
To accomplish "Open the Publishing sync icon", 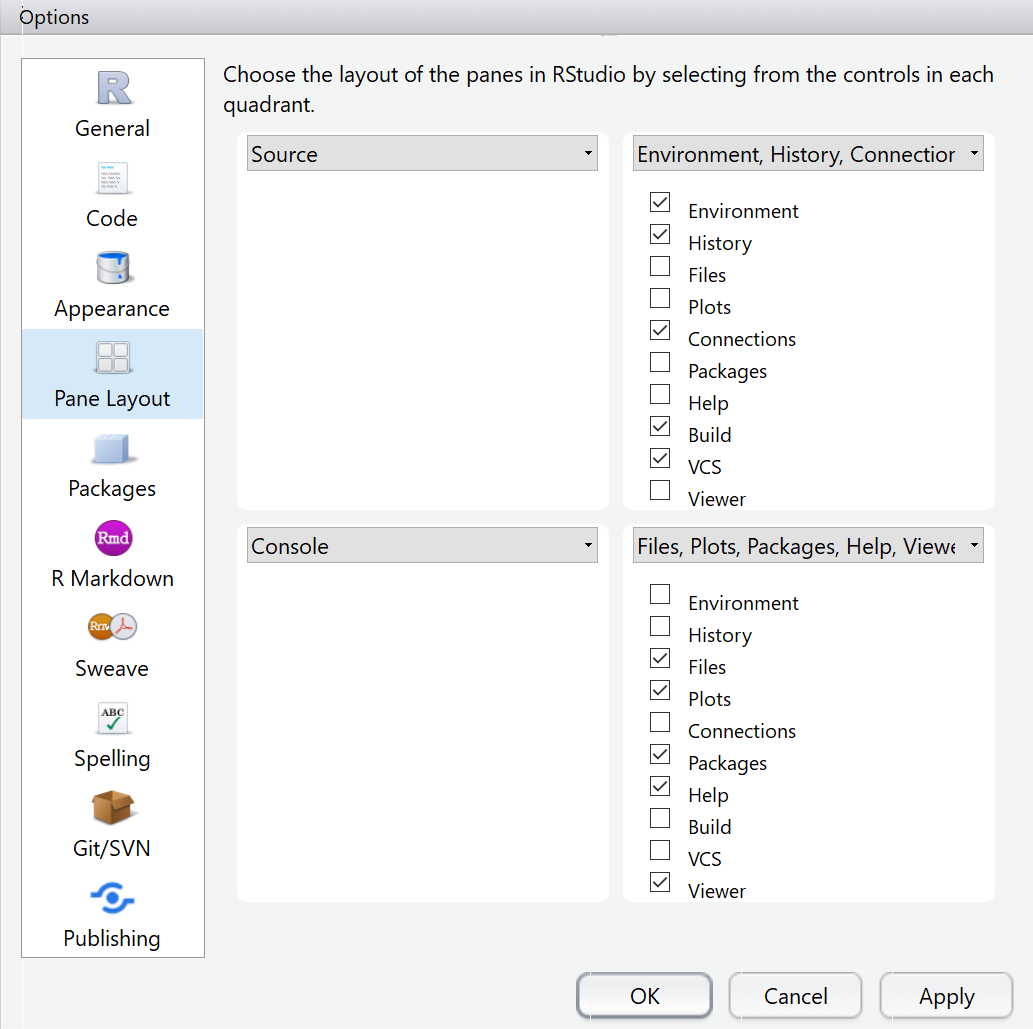I will click(x=113, y=897).
